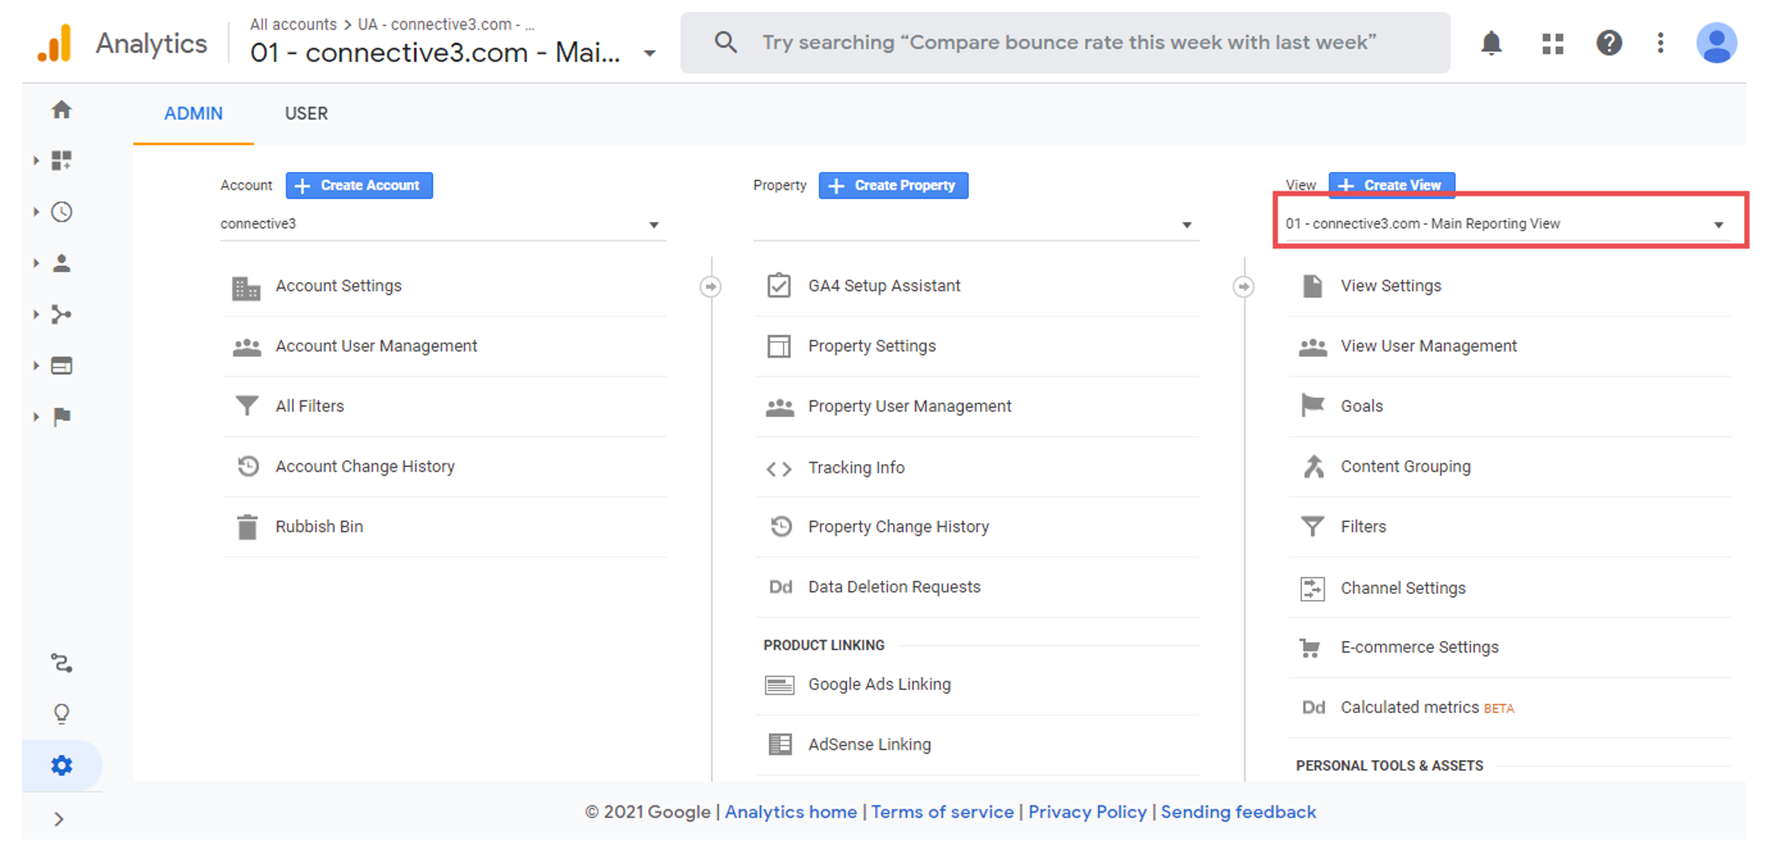Click the E-commerce Settings cart icon

click(1310, 648)
